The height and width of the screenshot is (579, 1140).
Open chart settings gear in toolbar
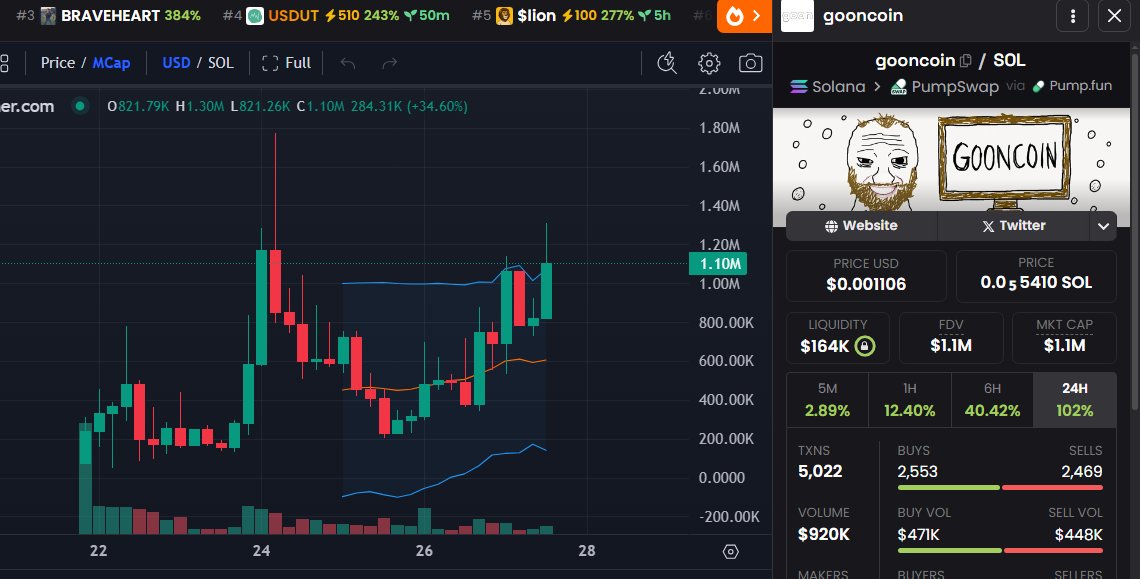709,63
